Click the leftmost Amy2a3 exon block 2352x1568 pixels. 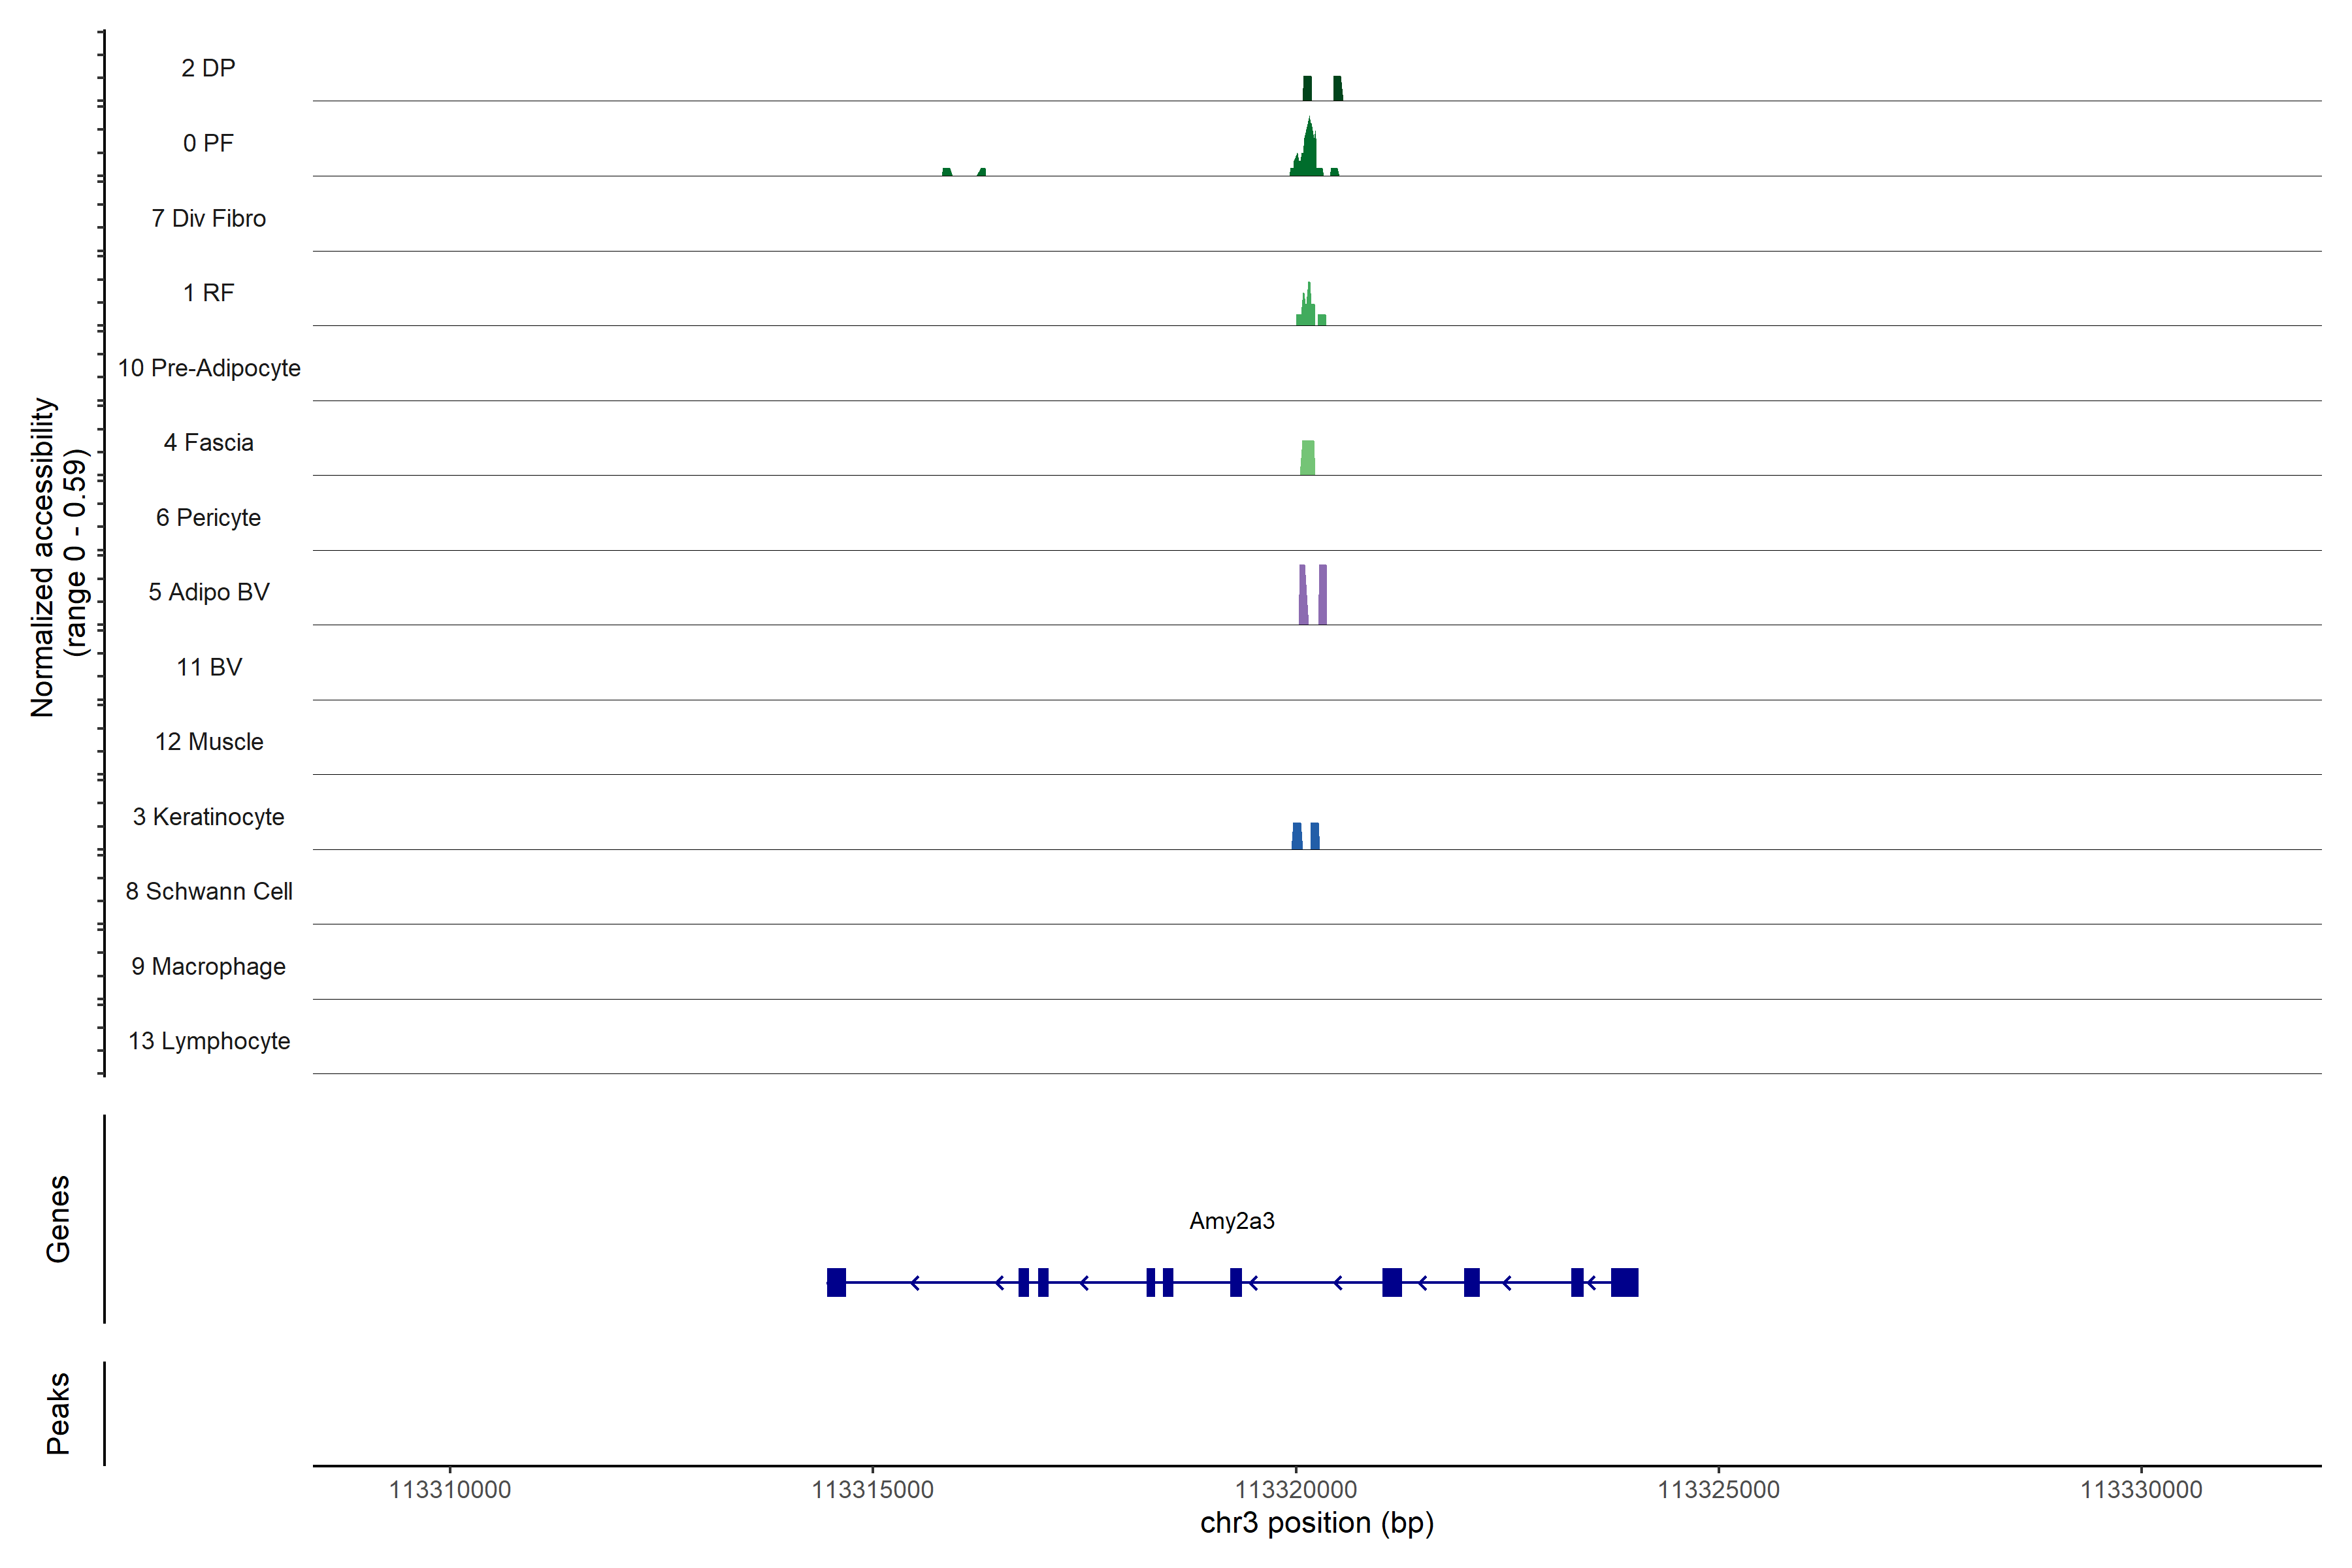point(836,1282)
